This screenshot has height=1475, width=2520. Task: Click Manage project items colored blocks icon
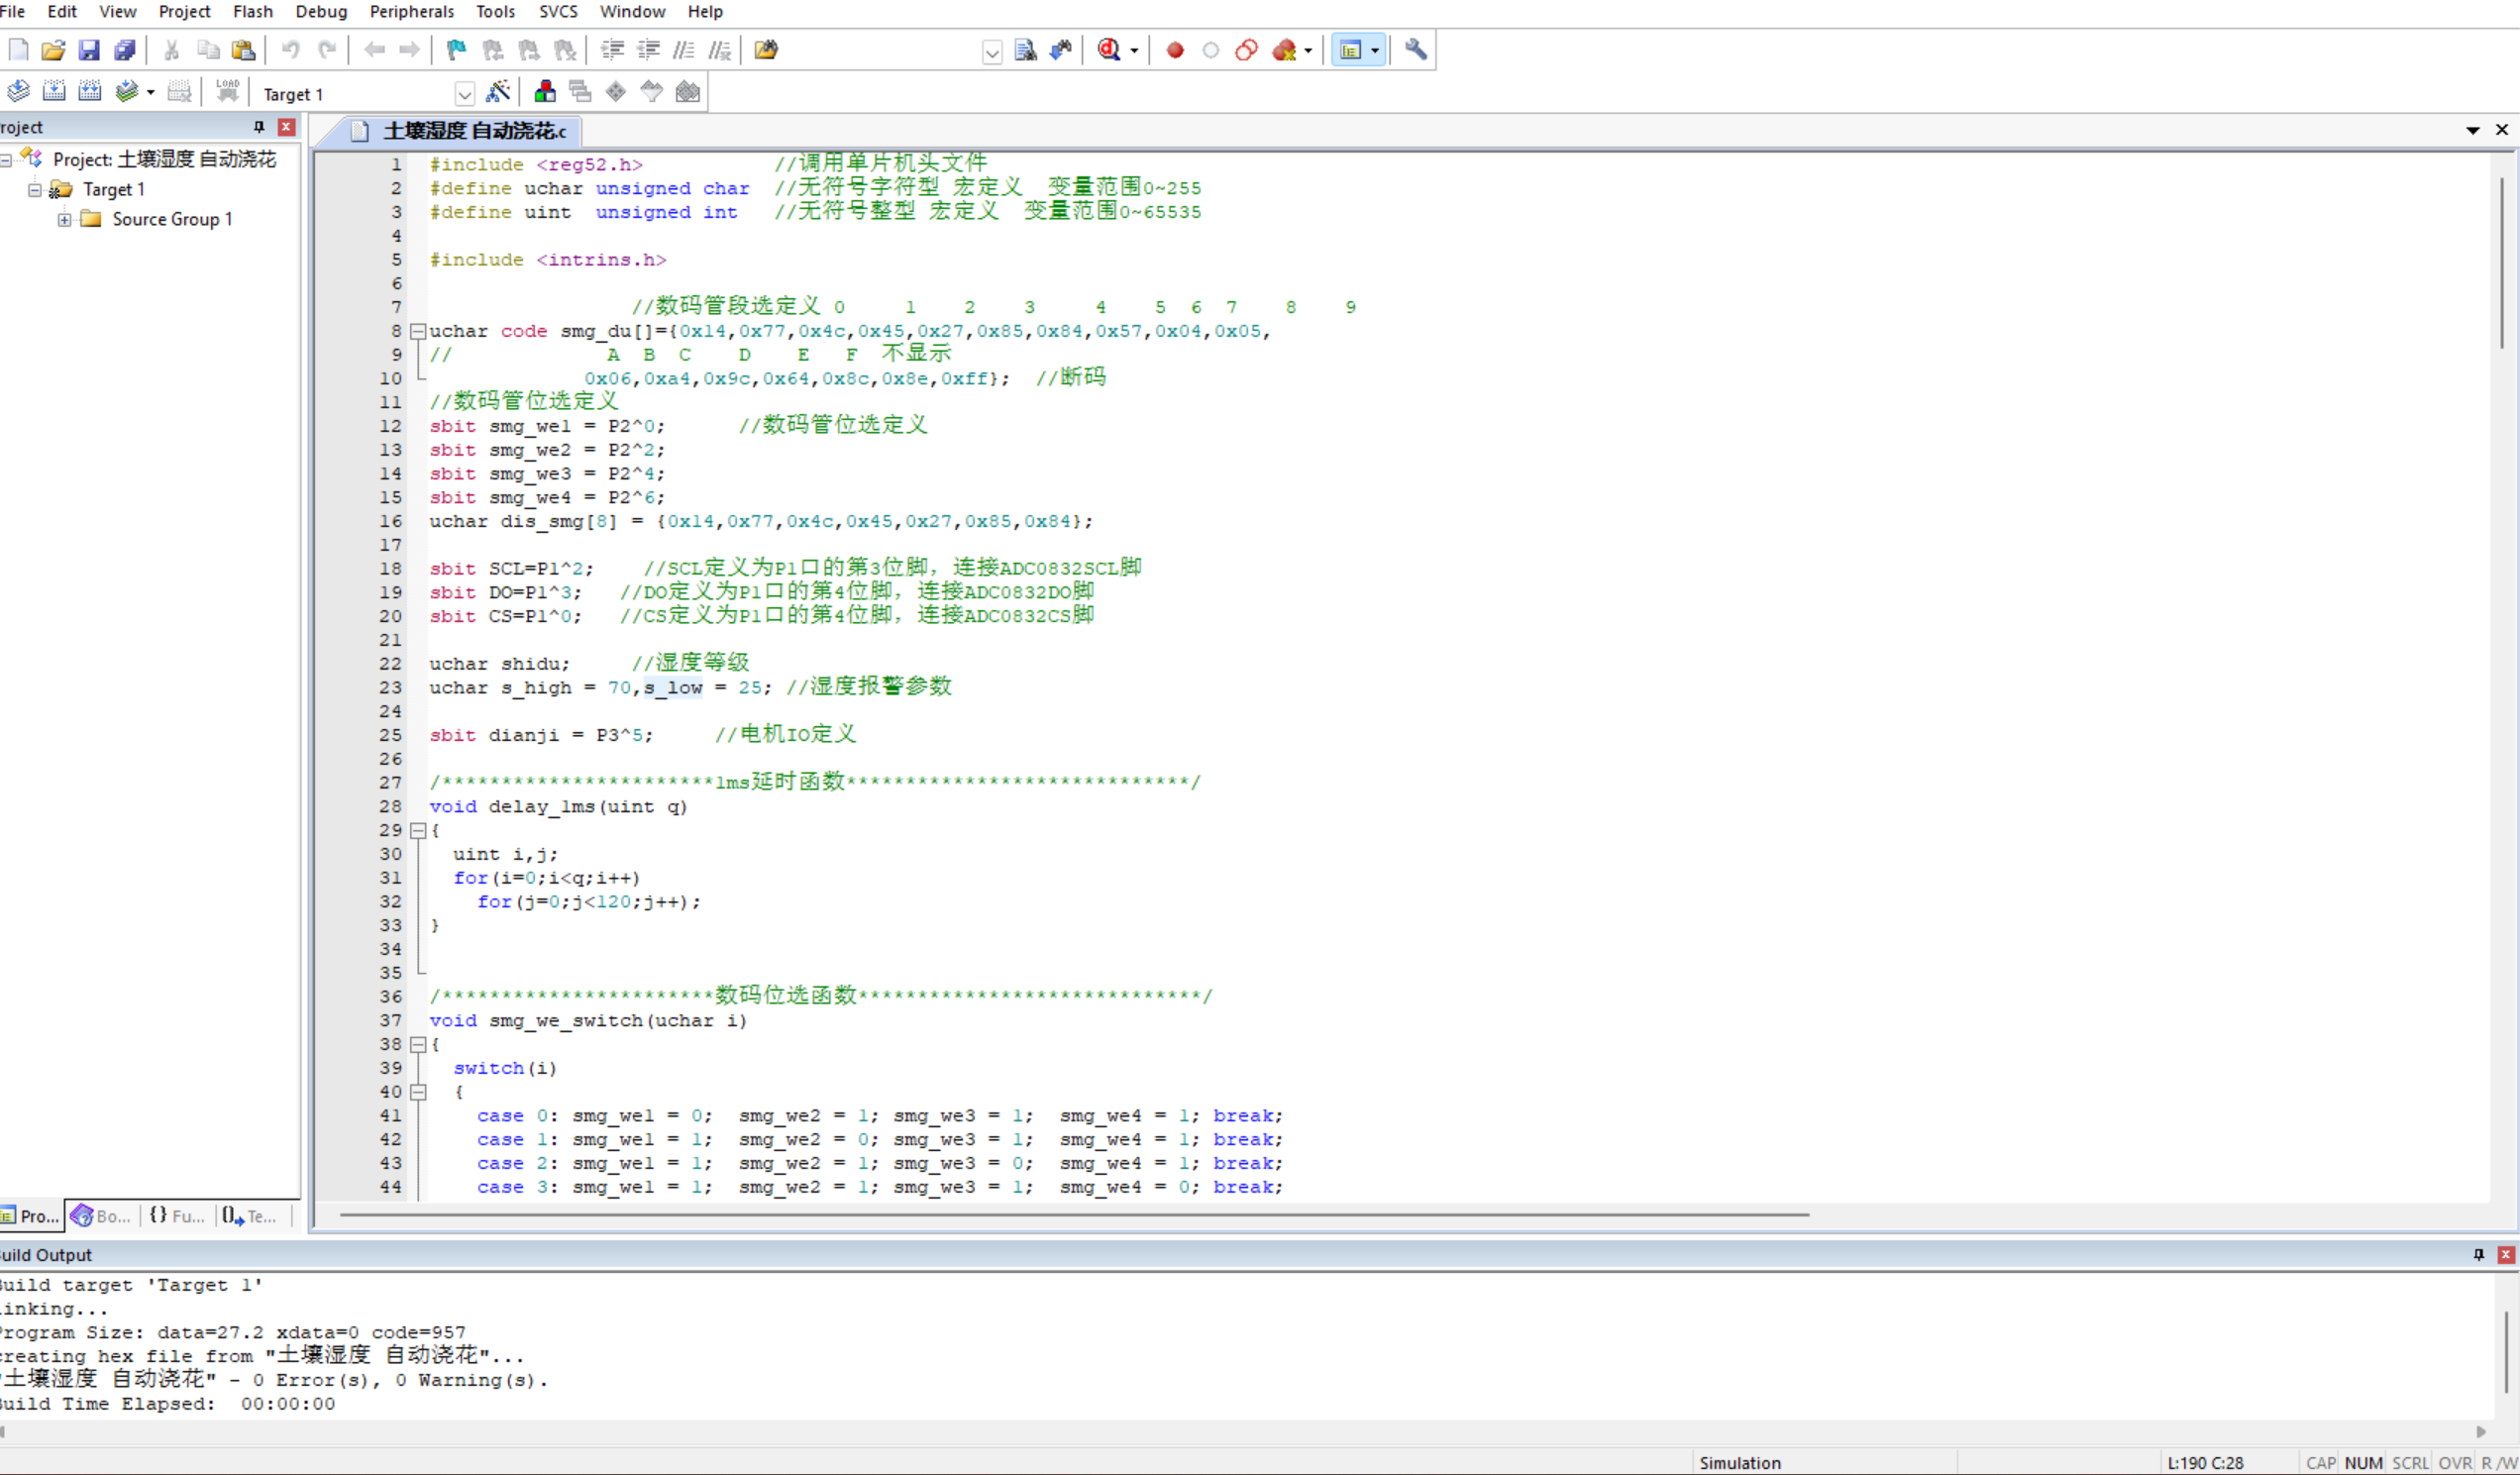[x=545, y=92]
